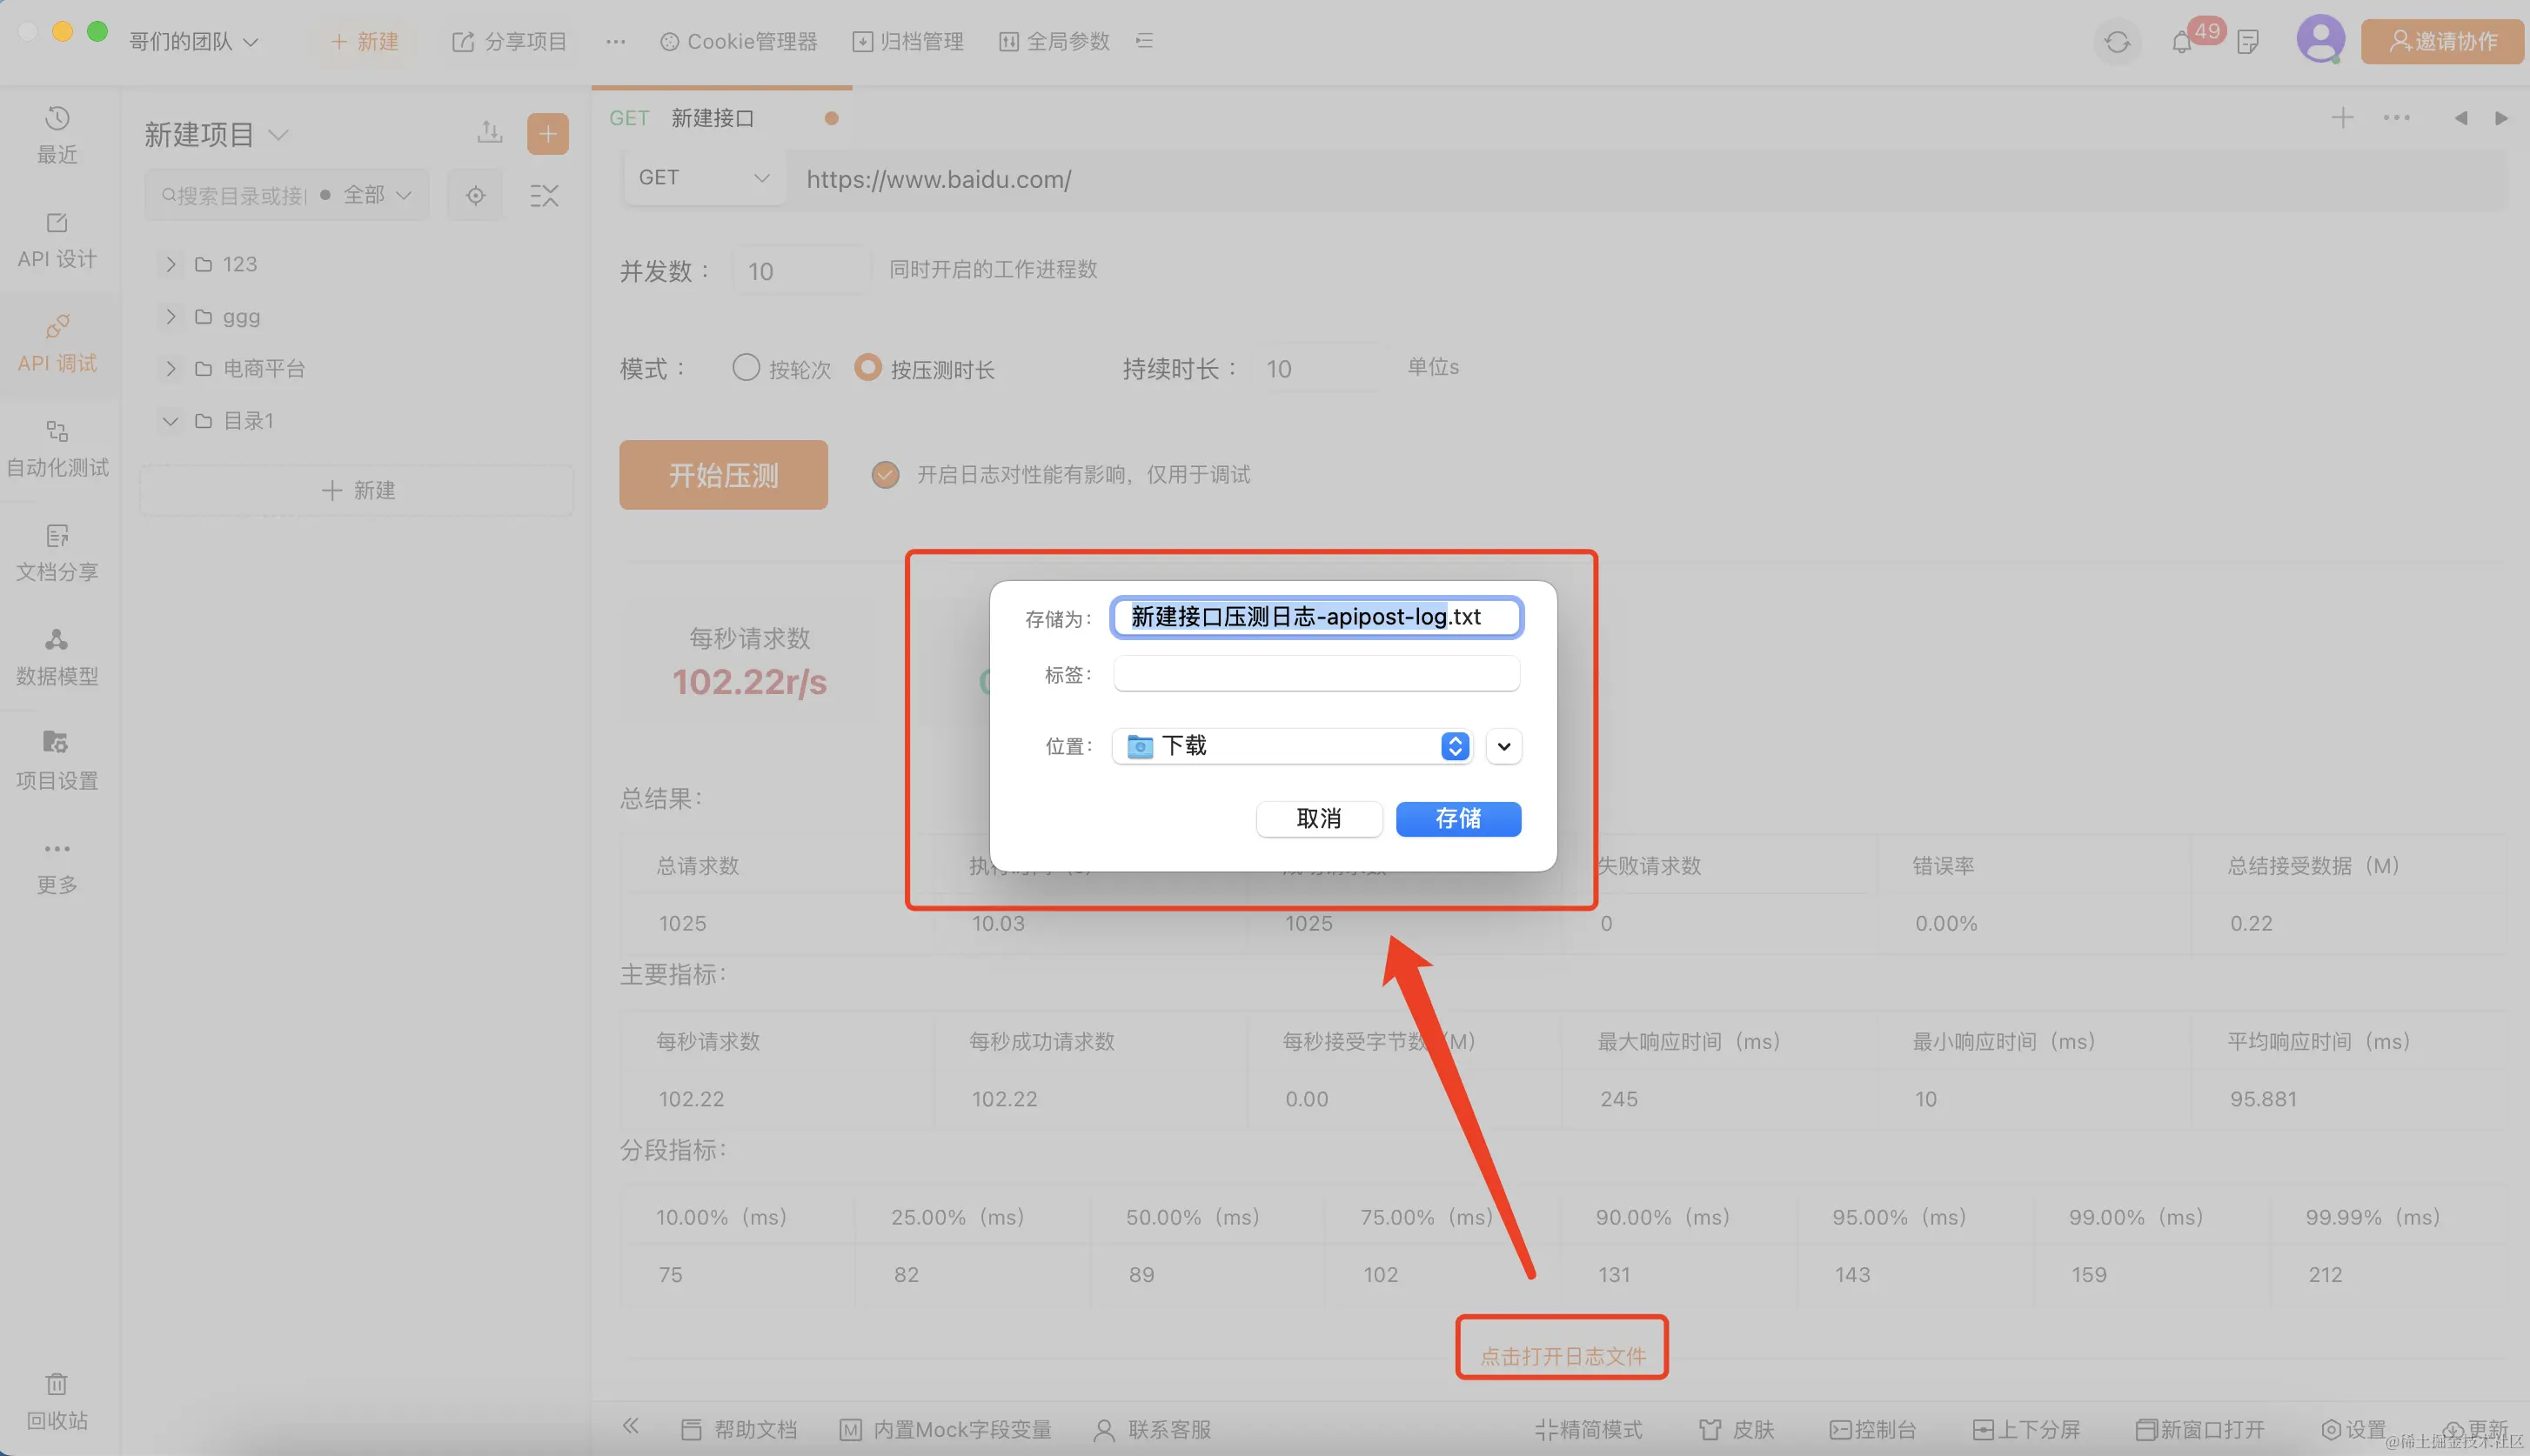Screen dimensions: 2530x1456
Task: Open 自动化测试 in the sidebar
Action: (x=57, y=448)
